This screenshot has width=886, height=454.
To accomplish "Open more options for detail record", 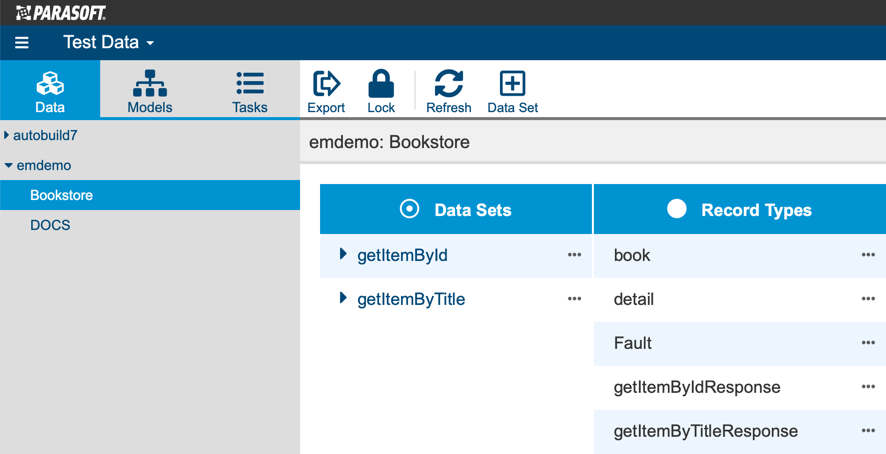I will click(x=868, y=299).
